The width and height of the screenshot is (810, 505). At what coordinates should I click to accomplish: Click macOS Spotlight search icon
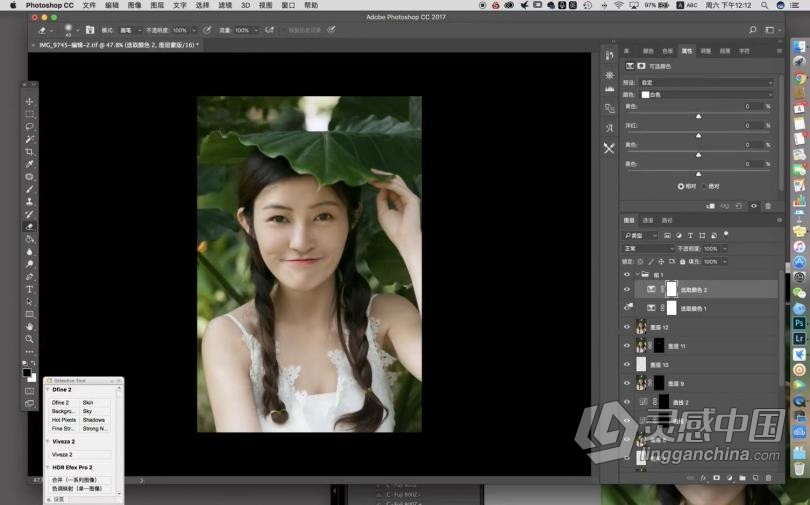click(x=764, y=5)
